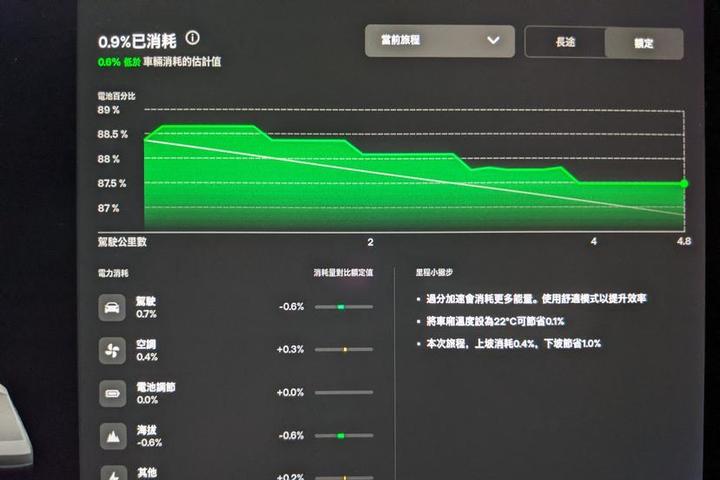
Task: Click the 電池調節 +0.0% comparison bar
Action: coord(343,393)
